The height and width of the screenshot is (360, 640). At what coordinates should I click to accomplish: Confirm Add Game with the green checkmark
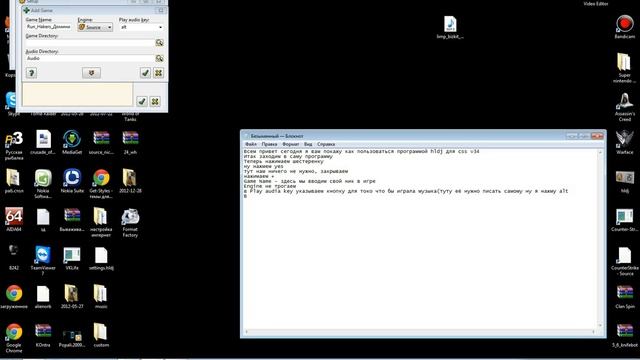click(145, 73)
